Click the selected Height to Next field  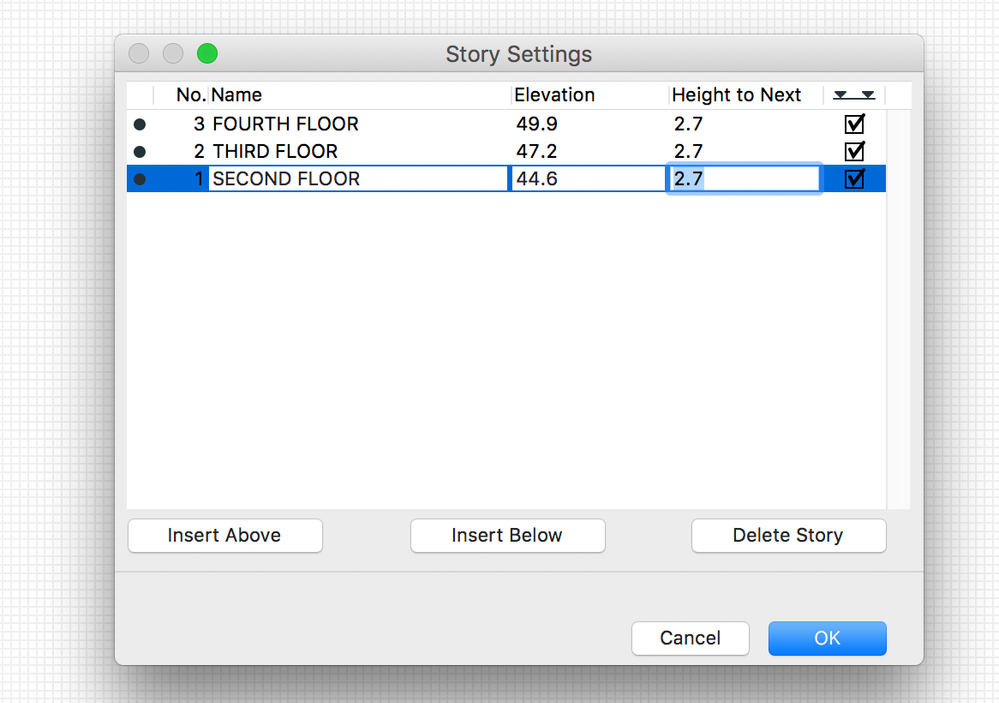(x=744, y=179)
